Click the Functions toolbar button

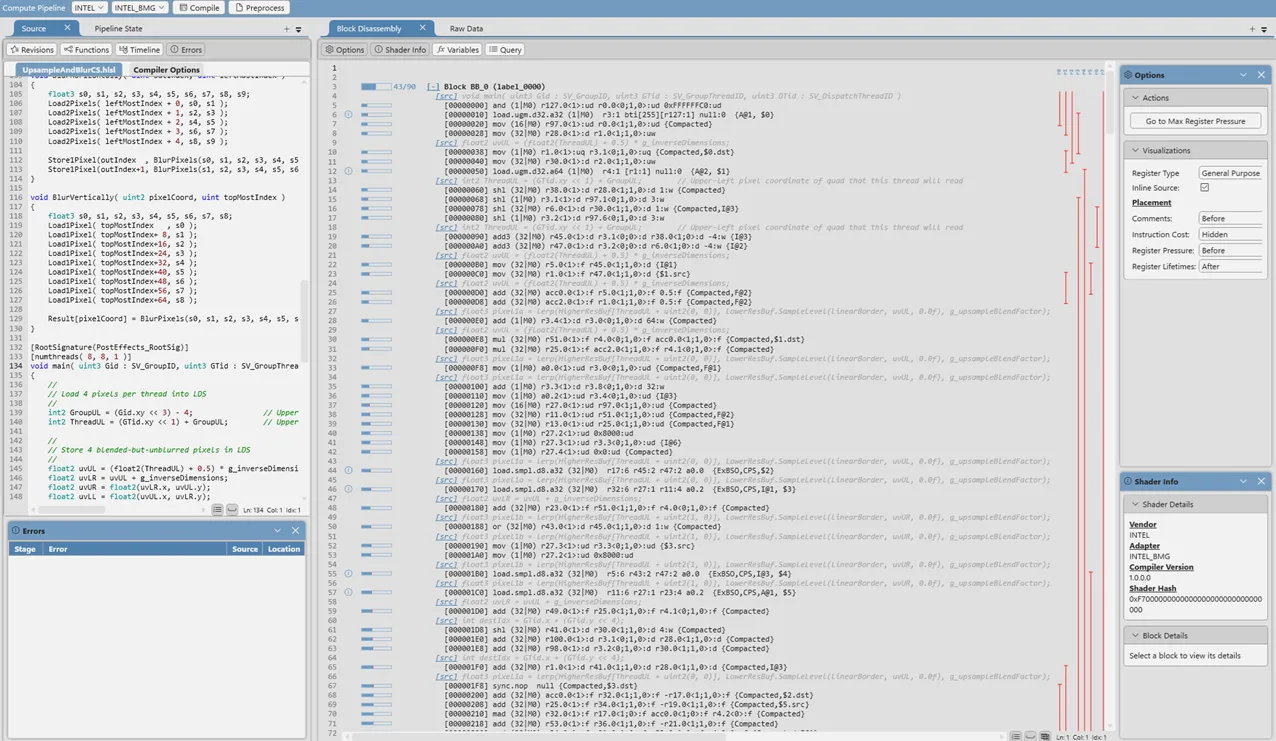click(86, 49)
